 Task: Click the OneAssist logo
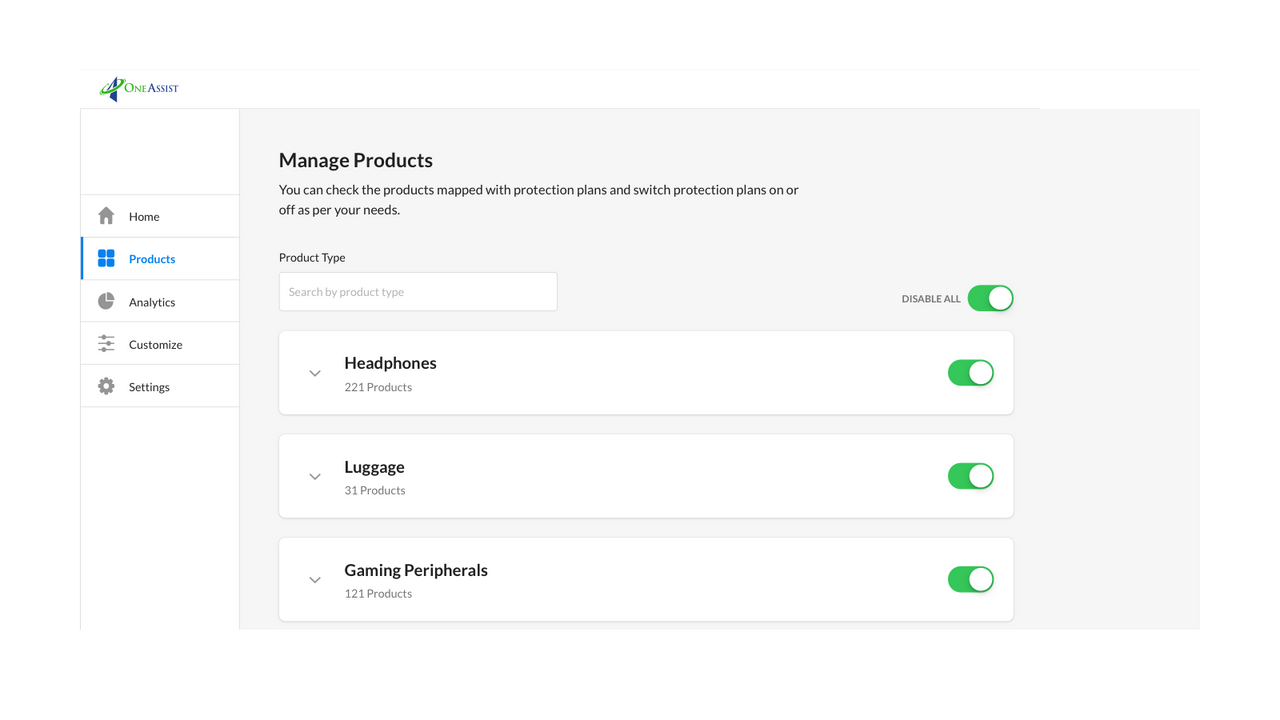tap(137, 88)
